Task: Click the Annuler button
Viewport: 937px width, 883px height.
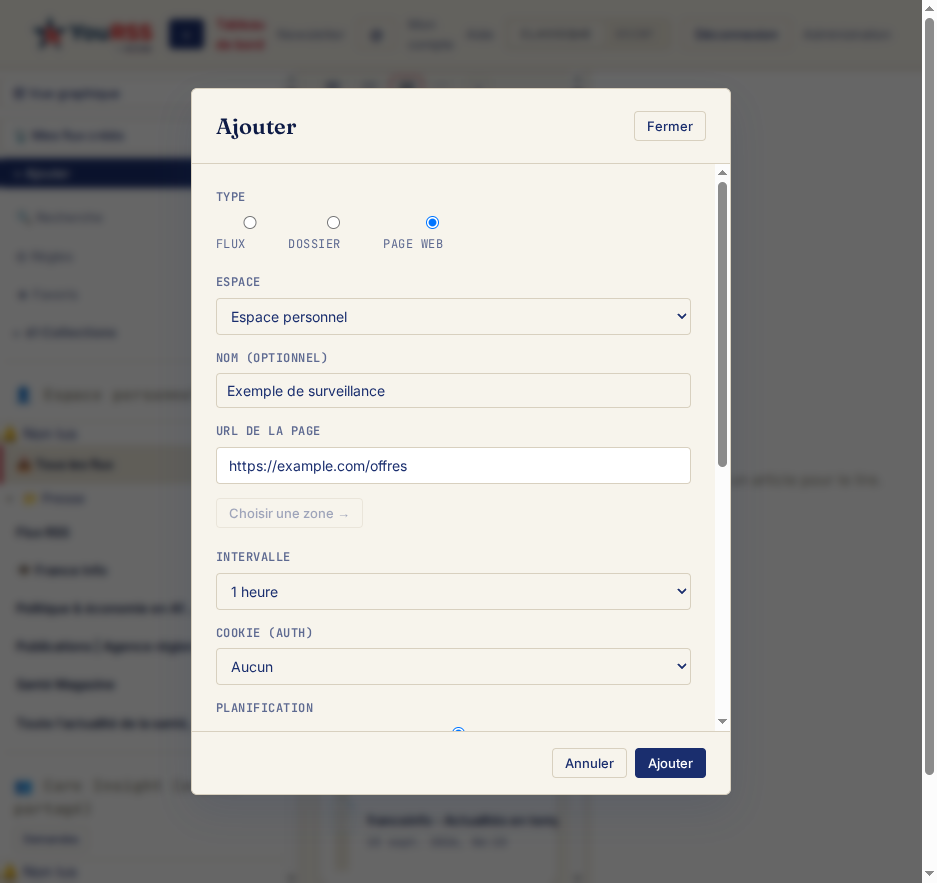Action: pos(589,763)
